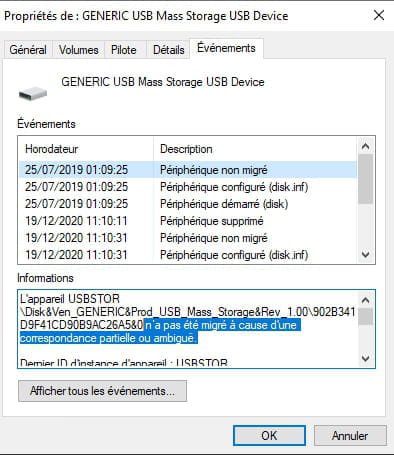
Task: Click the Afficher tous les événements button
Action: [x=102, y=391]
